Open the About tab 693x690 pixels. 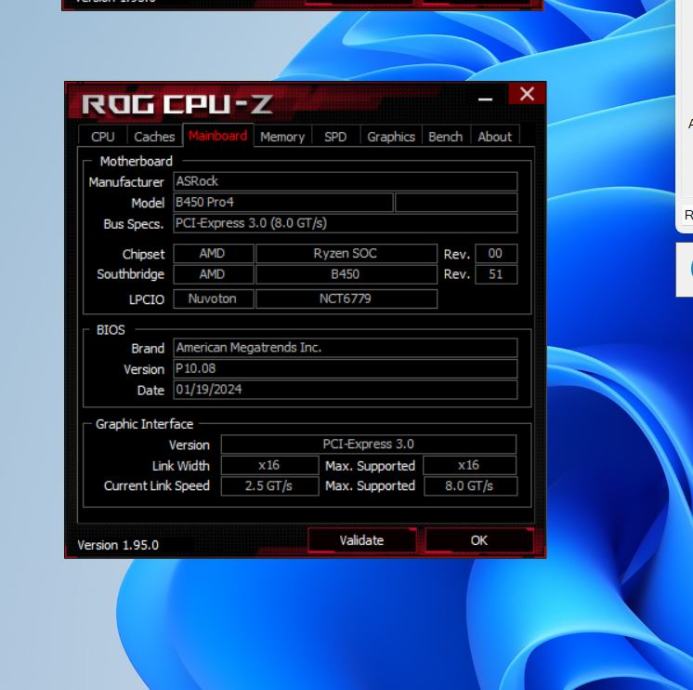point(495,137)
